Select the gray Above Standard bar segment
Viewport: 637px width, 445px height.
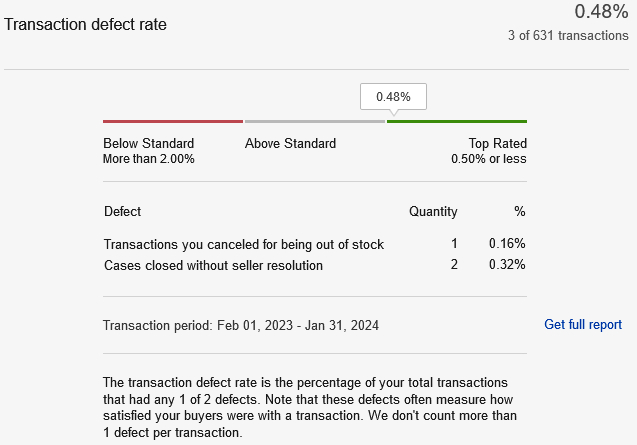(315, 121)
